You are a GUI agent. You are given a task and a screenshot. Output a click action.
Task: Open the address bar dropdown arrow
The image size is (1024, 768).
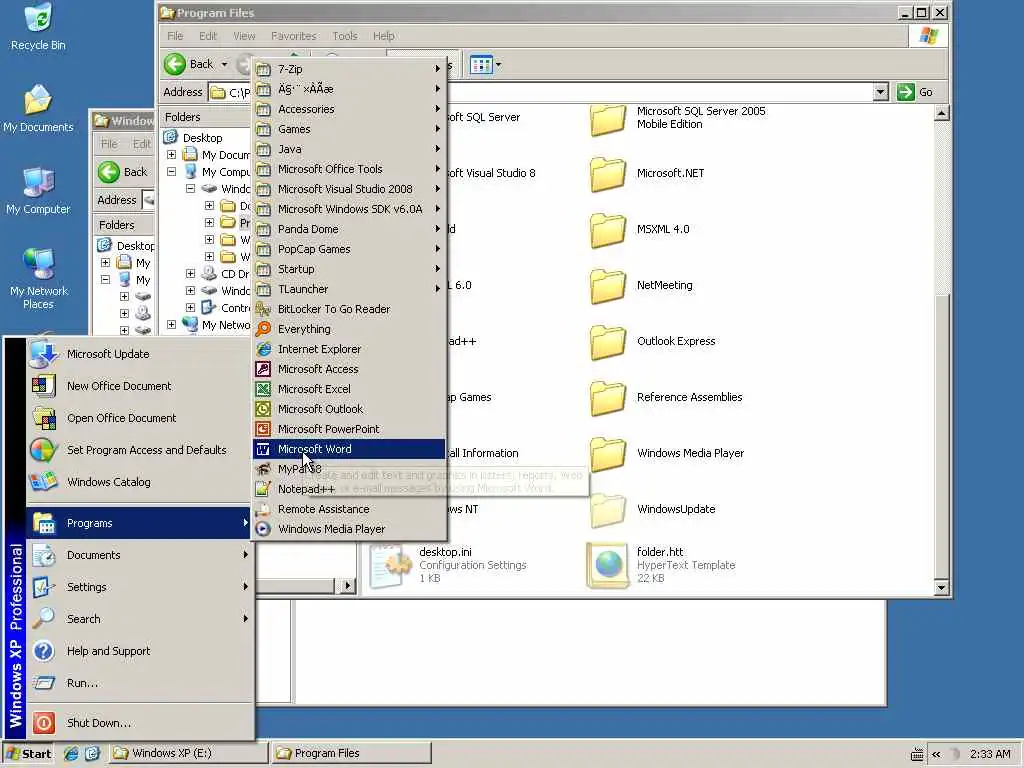coord(880,92)
